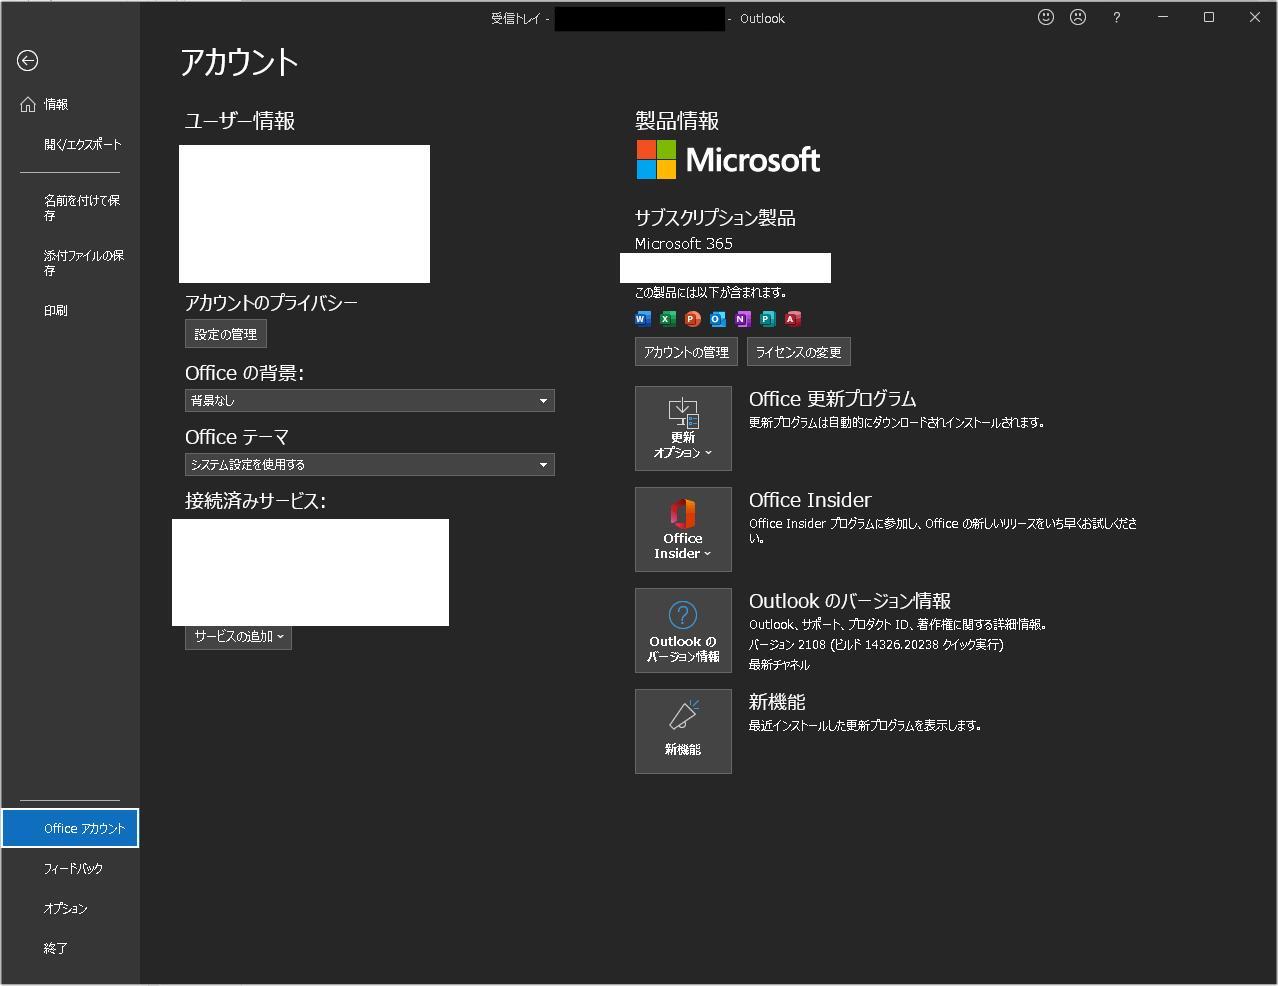Click the 接続済みサービス heading
This screenshot has height=986, width=1278.
pos(256,501)
